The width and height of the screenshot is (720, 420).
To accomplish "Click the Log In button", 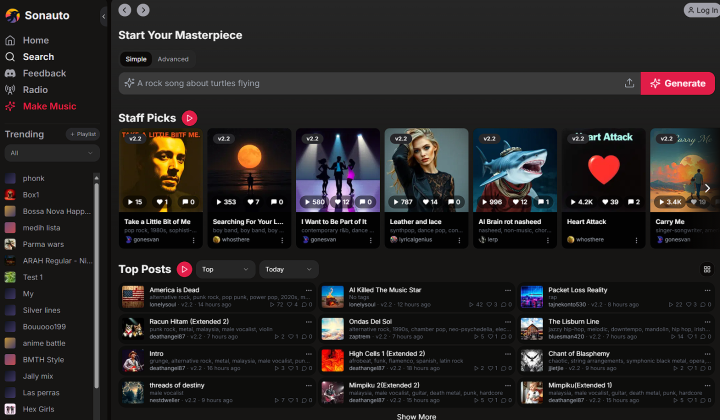I will click(700, 10).
